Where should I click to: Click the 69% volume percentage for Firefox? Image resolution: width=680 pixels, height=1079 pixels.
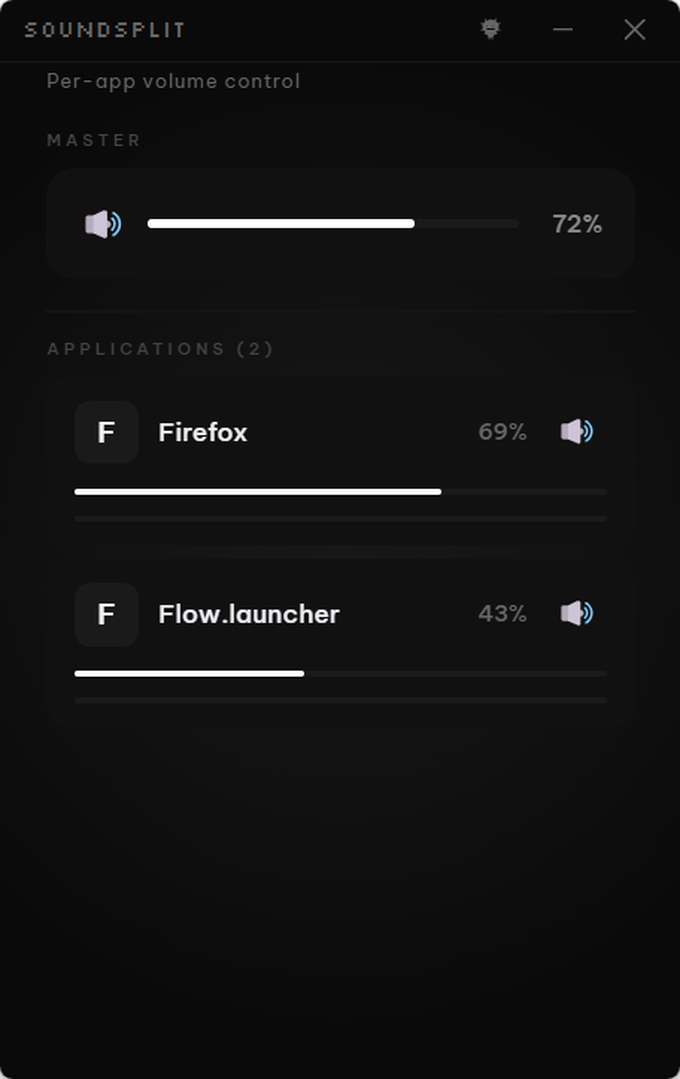click(503, 432)
